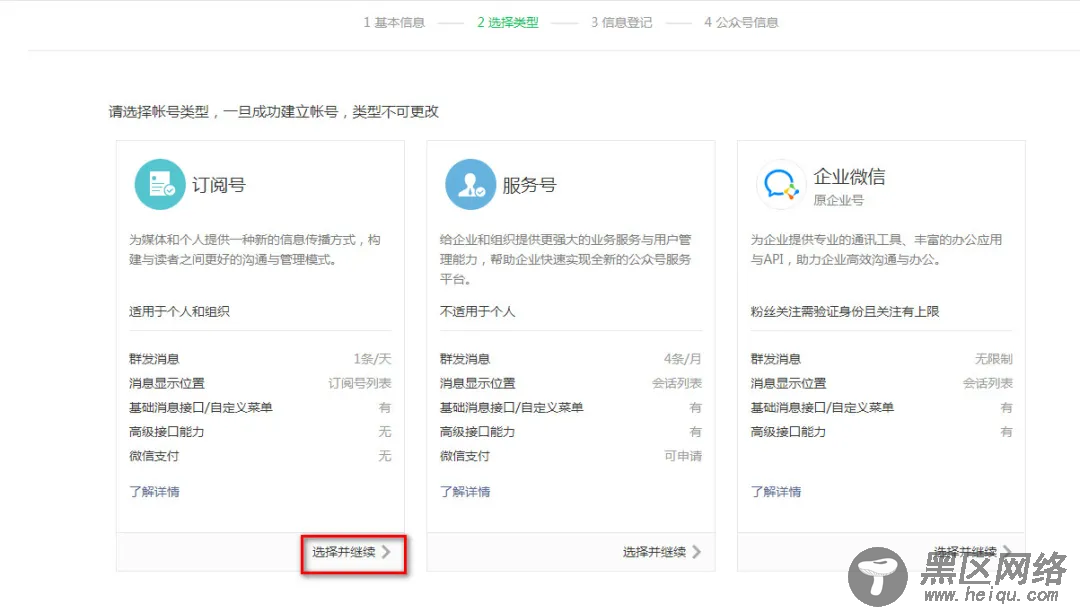Click 1条/天 value in 订阅号

click(372, 359)
